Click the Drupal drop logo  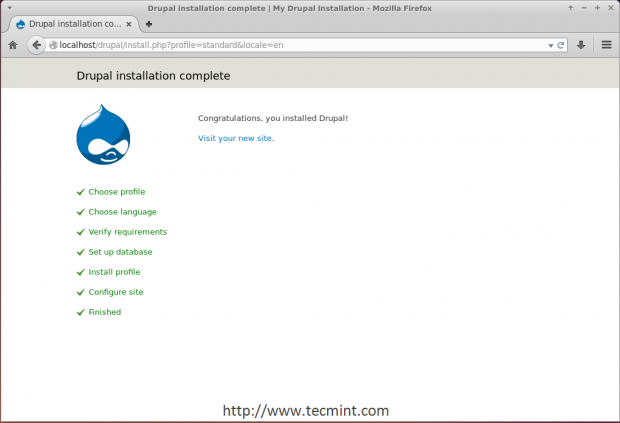coord(103,134)
